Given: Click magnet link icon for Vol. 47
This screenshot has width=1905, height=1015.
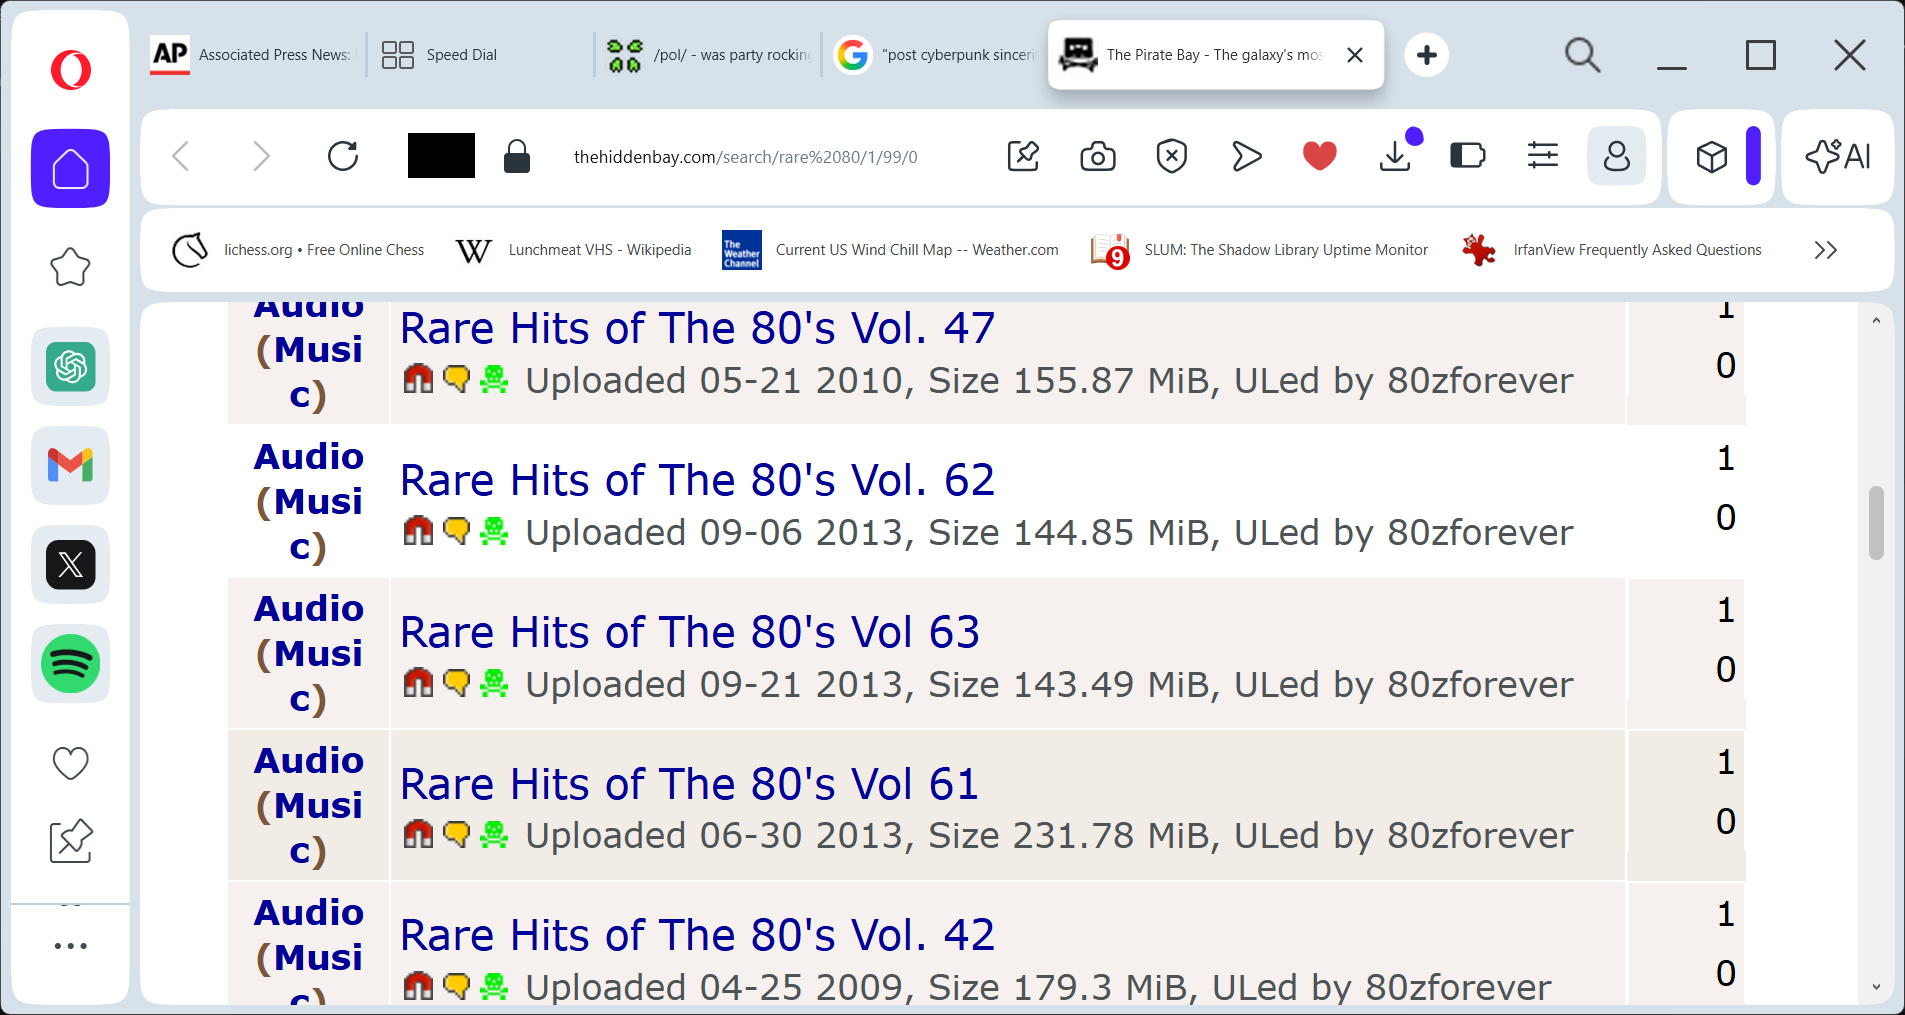Looking at the screenshot, I should click(x=418, y=378).
